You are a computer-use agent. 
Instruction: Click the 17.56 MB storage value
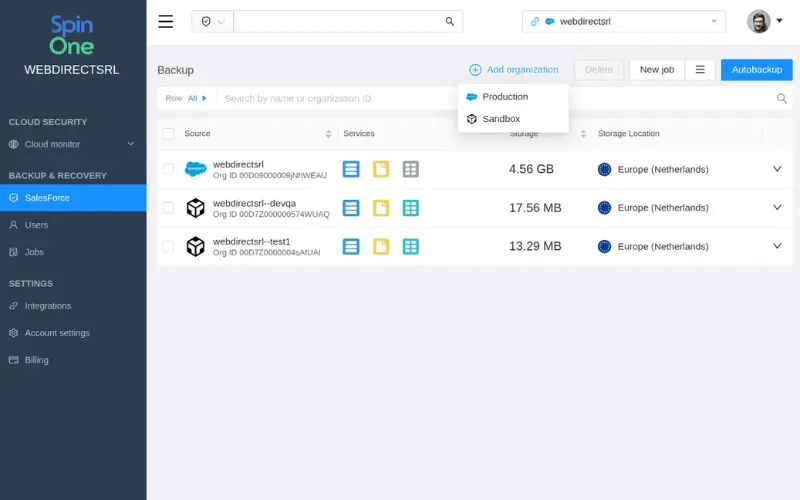(x=535, y=208)
